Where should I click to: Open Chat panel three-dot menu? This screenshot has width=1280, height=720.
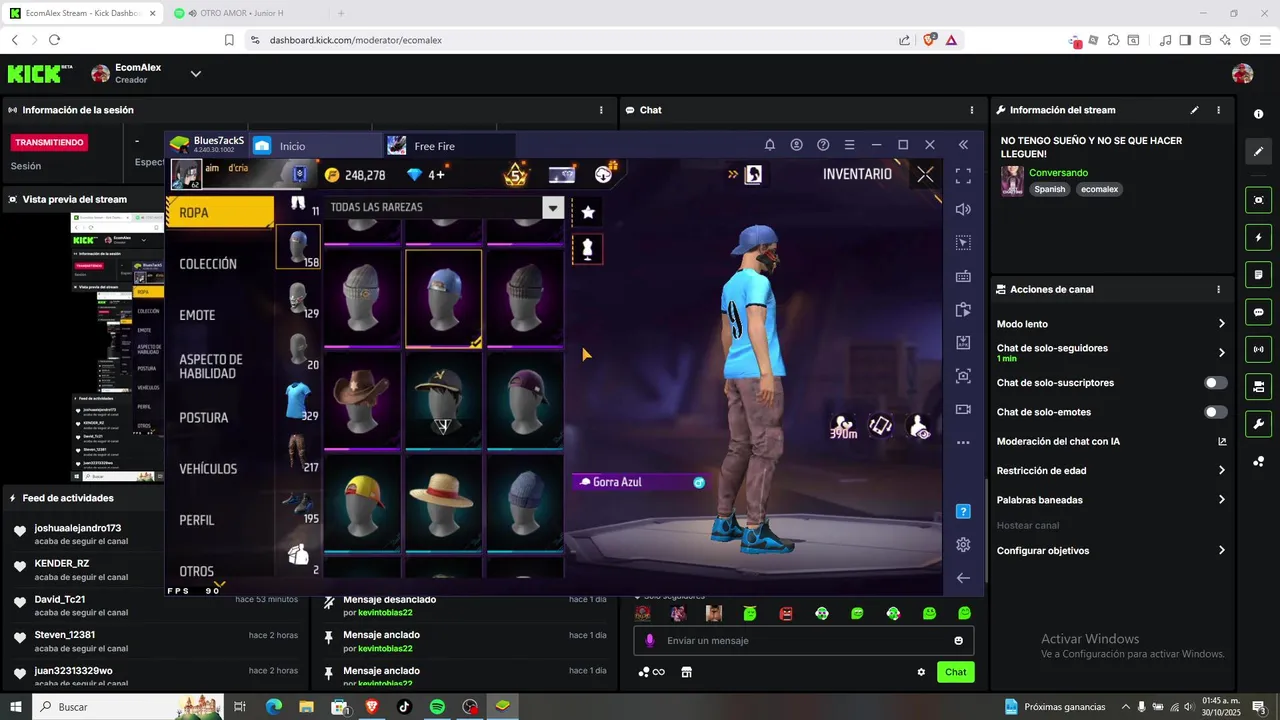pyautogui.click(x=972, y=110)
